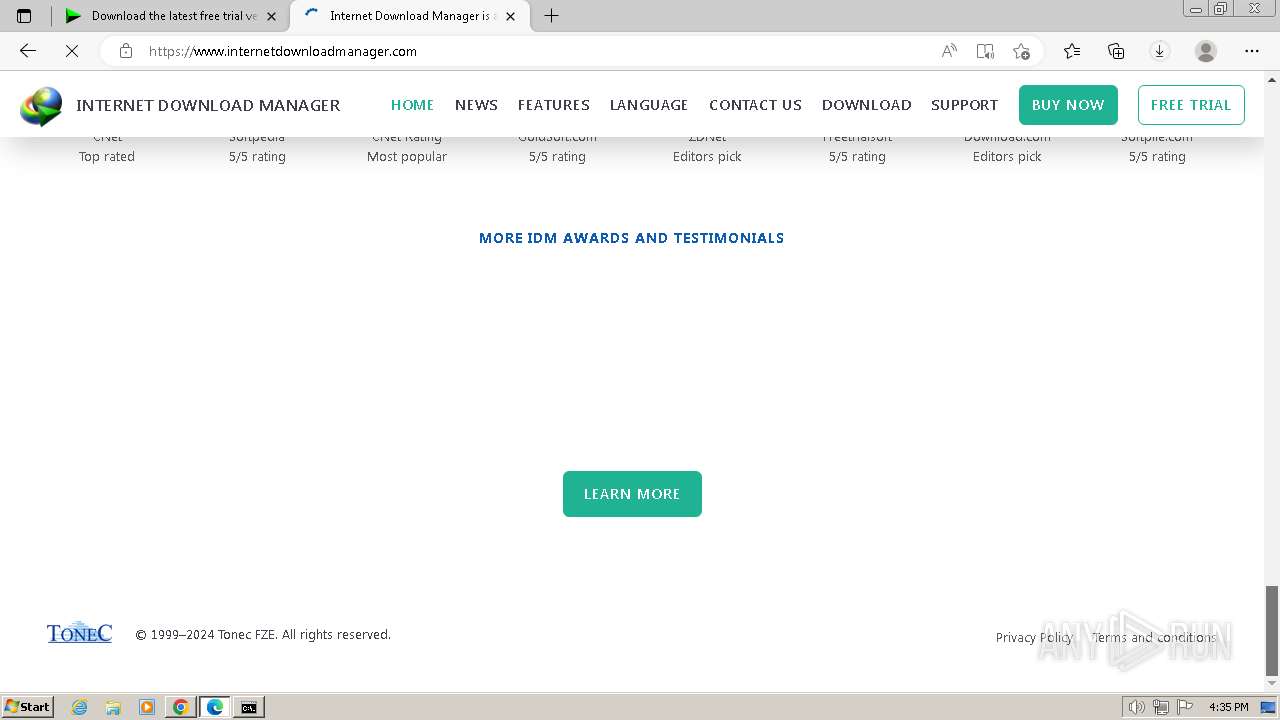Open the Read aloud icon in address bar

(x=949, y=51)
